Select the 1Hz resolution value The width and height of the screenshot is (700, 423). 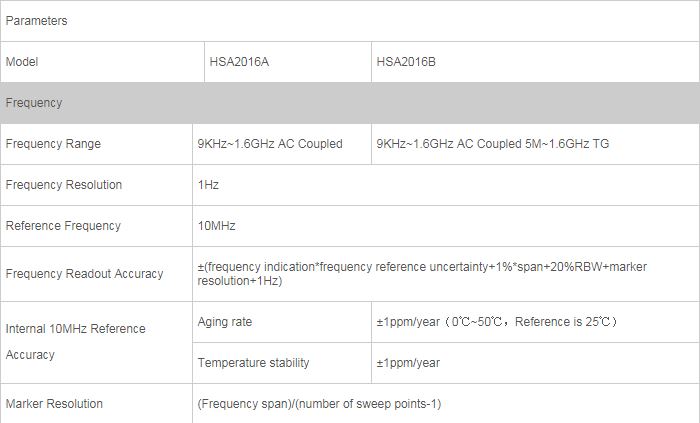pyautogui.click(x=208, y=185)
